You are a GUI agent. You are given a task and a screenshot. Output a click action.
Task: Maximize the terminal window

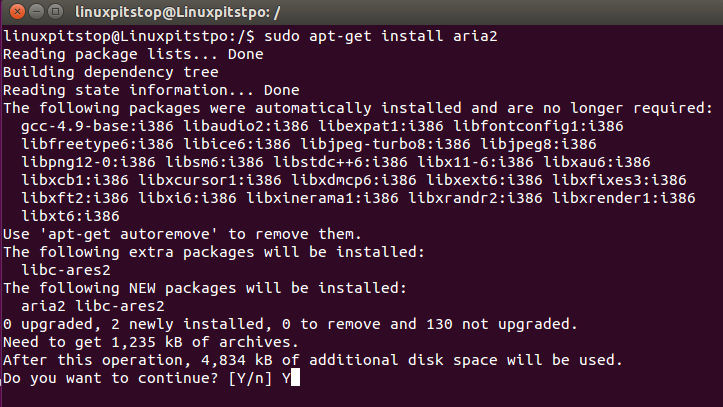54,11
